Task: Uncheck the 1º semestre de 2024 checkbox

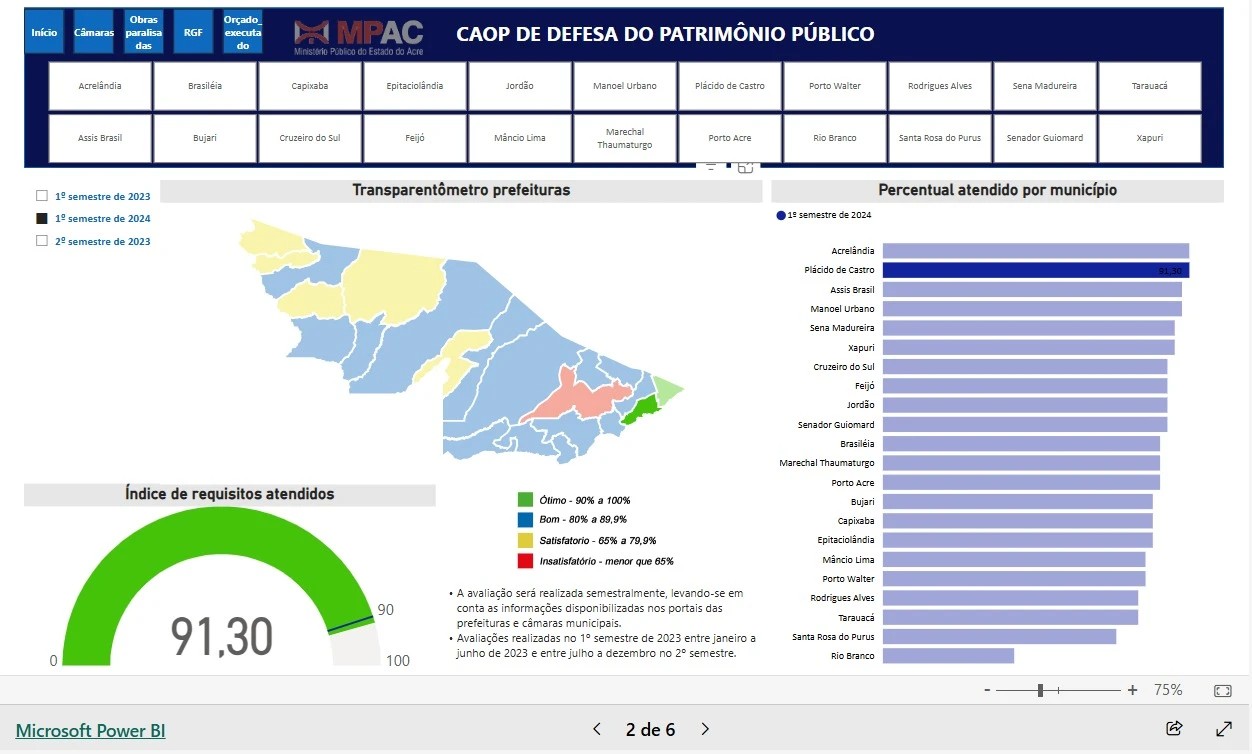Action: click(x=42, y=218)
